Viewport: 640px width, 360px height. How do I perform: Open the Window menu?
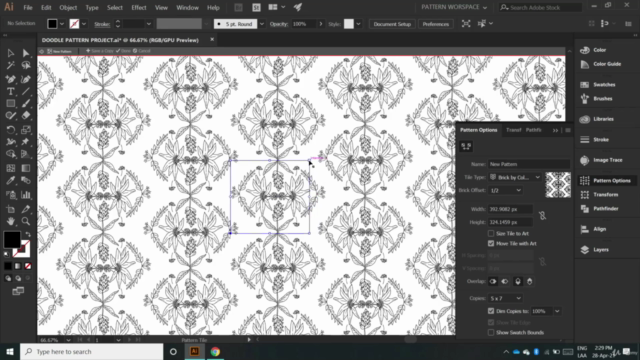coord(187,7)
